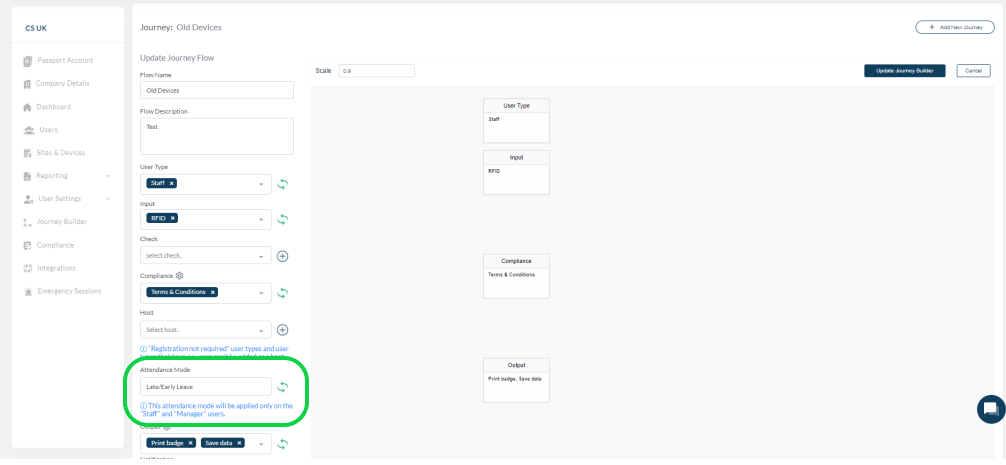The image size is (1006, 465).
Task: Click the Scale input field
Action: click(377, 71)
